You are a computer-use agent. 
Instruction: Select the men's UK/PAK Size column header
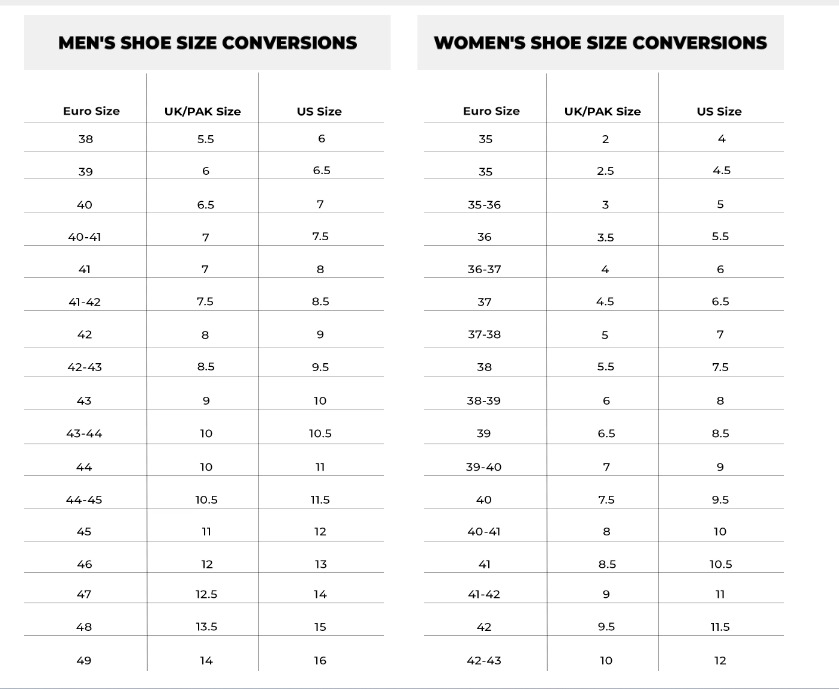pyautogui.click(x=203, y=111)
